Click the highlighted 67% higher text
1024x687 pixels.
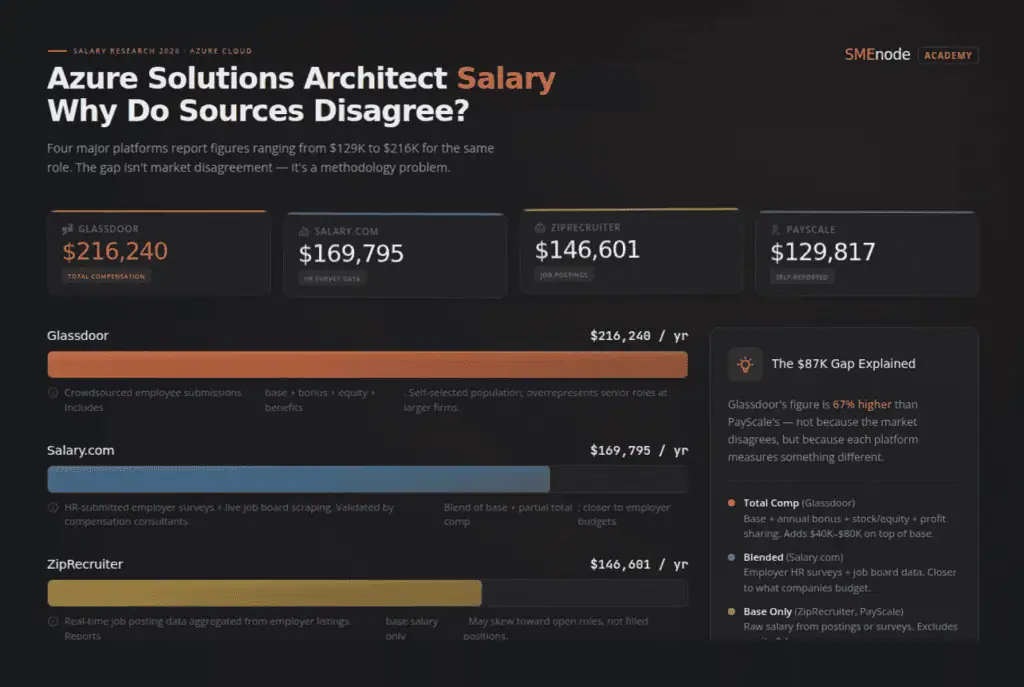[x=860, y=404]
